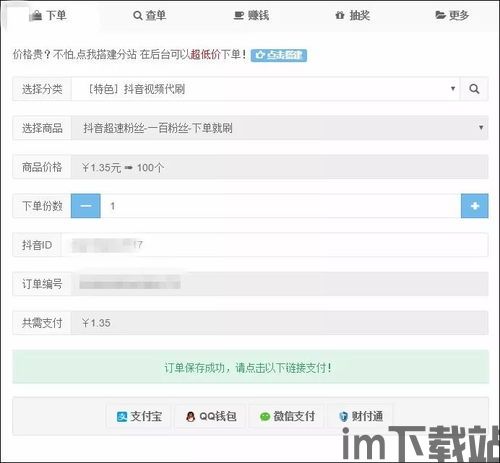
Task: Click the 订单保存成功 success message
Action: tap(250, 367)
